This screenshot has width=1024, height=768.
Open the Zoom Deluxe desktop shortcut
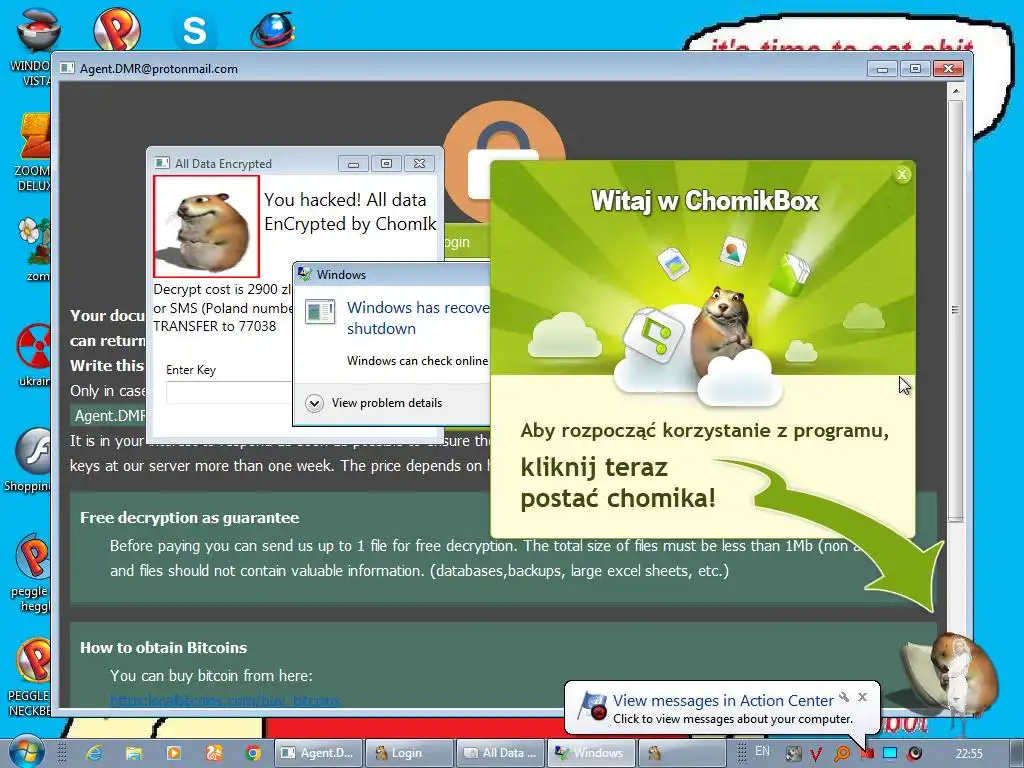33,152
